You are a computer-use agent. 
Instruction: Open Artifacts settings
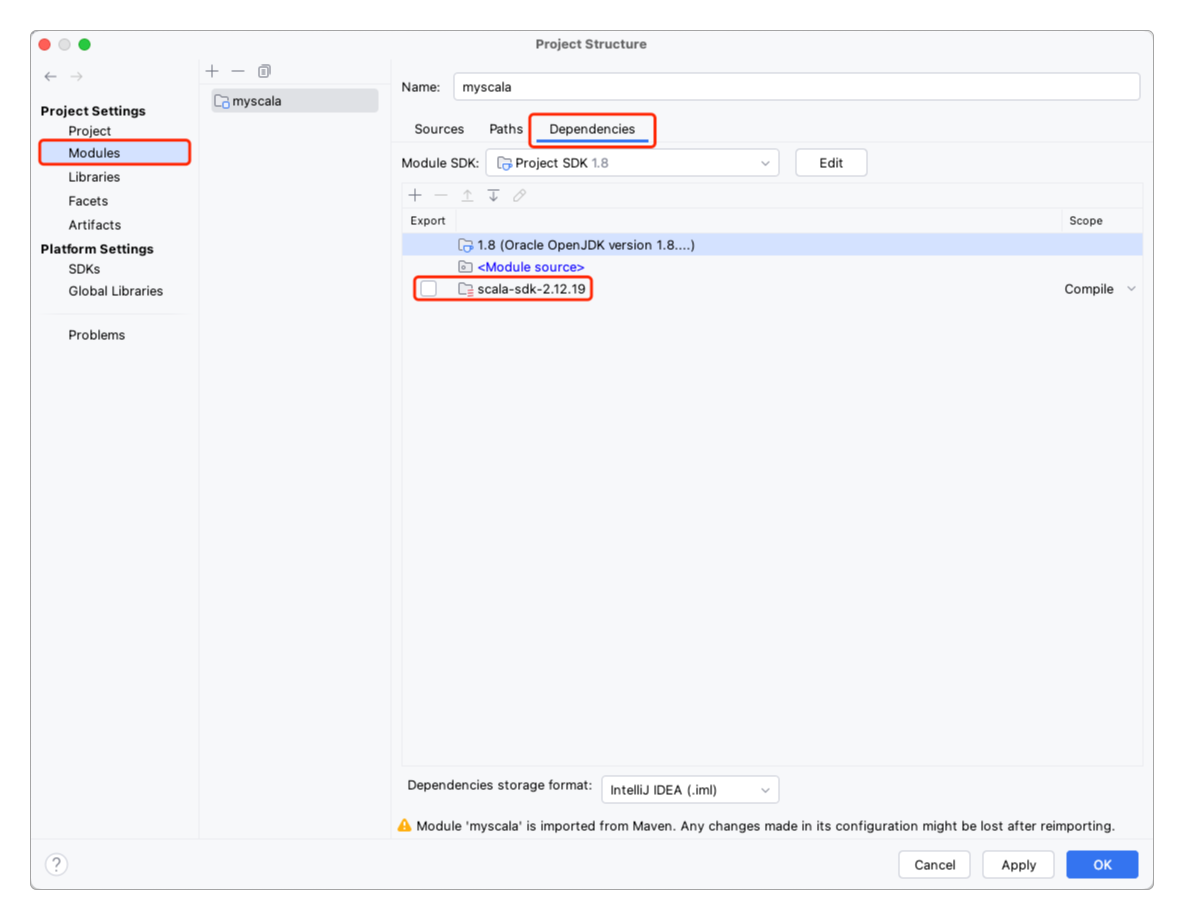(x=94, y=225)
